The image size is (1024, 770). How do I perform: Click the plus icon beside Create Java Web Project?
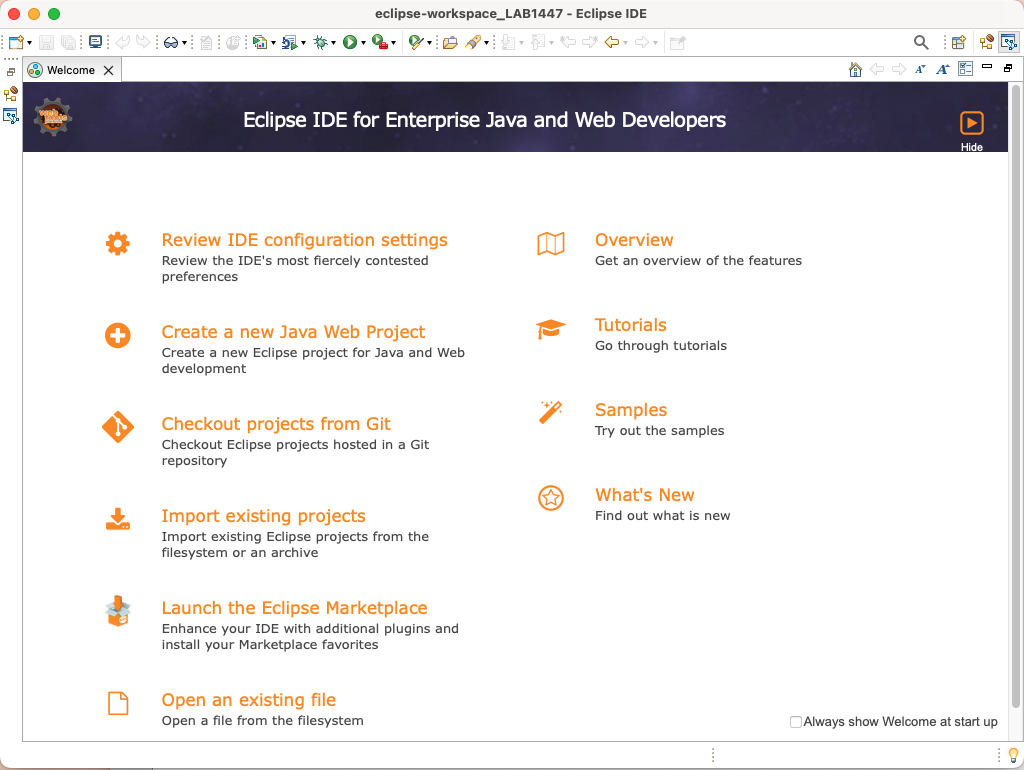(x=118, y=336)
